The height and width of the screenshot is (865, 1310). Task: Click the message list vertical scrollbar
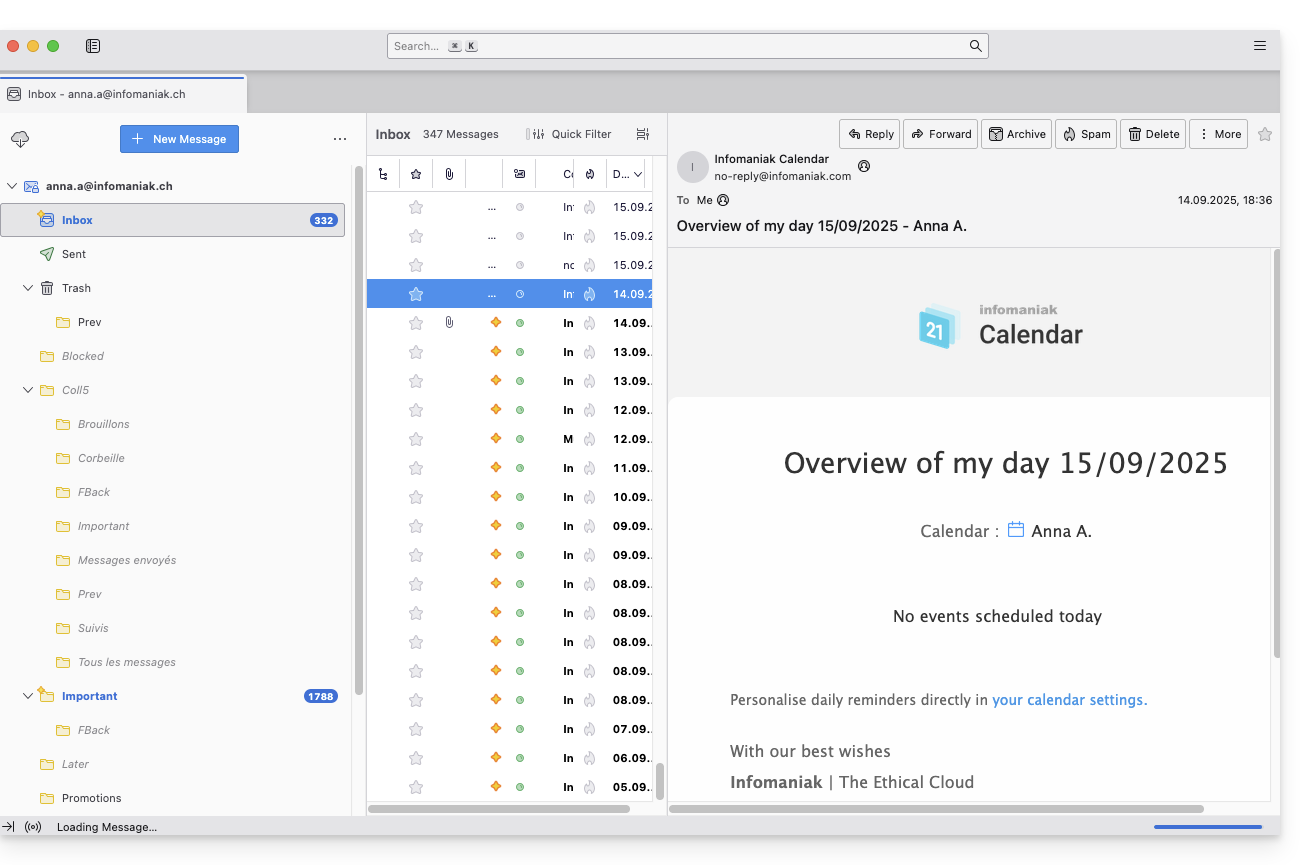pyautogui.click(x=660, y=780)
